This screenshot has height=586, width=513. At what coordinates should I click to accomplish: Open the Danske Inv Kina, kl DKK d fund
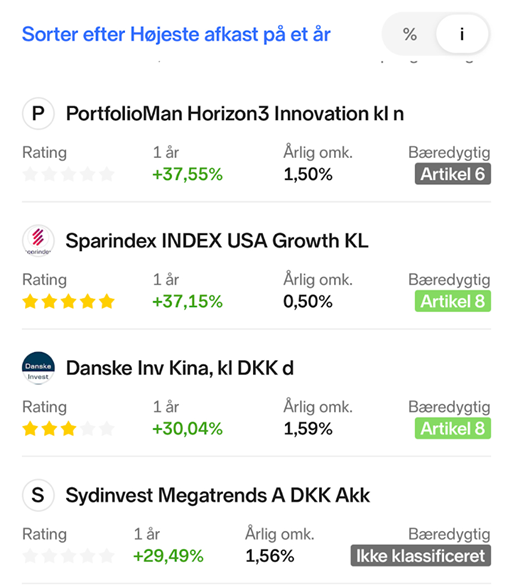click(x=180, y=368)
